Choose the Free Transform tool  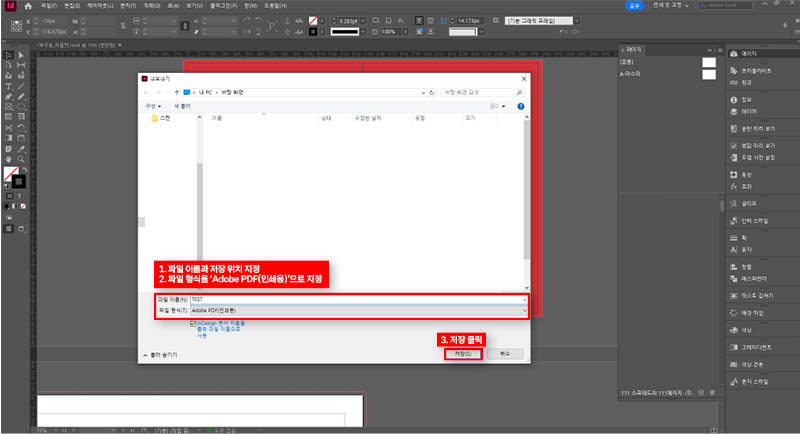point(21,127)
